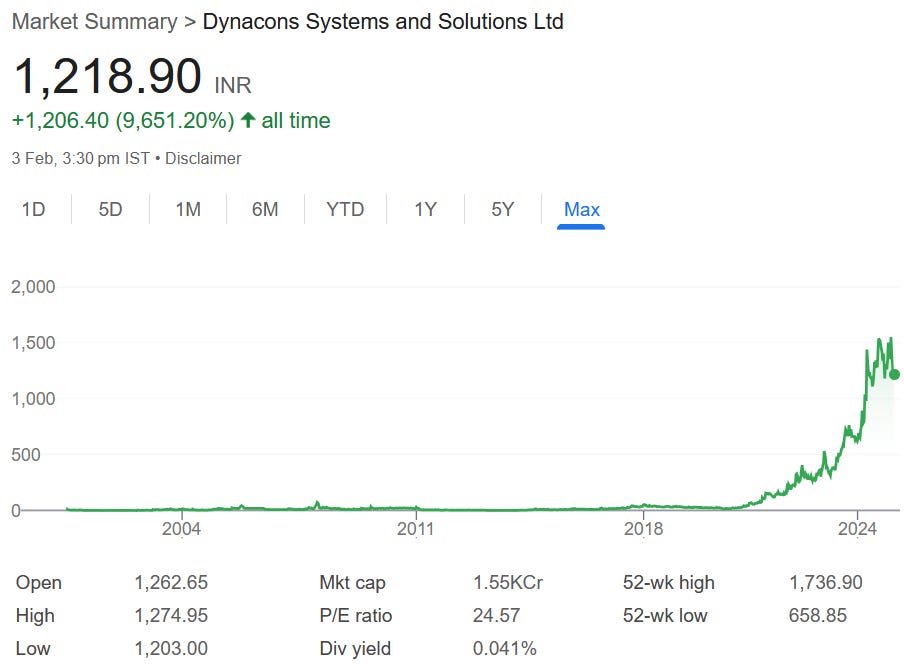Image resolution: width=904 pixels, height=664 pixels.
Task: Click the Open value 1,262.65
Action: [171, 582]
